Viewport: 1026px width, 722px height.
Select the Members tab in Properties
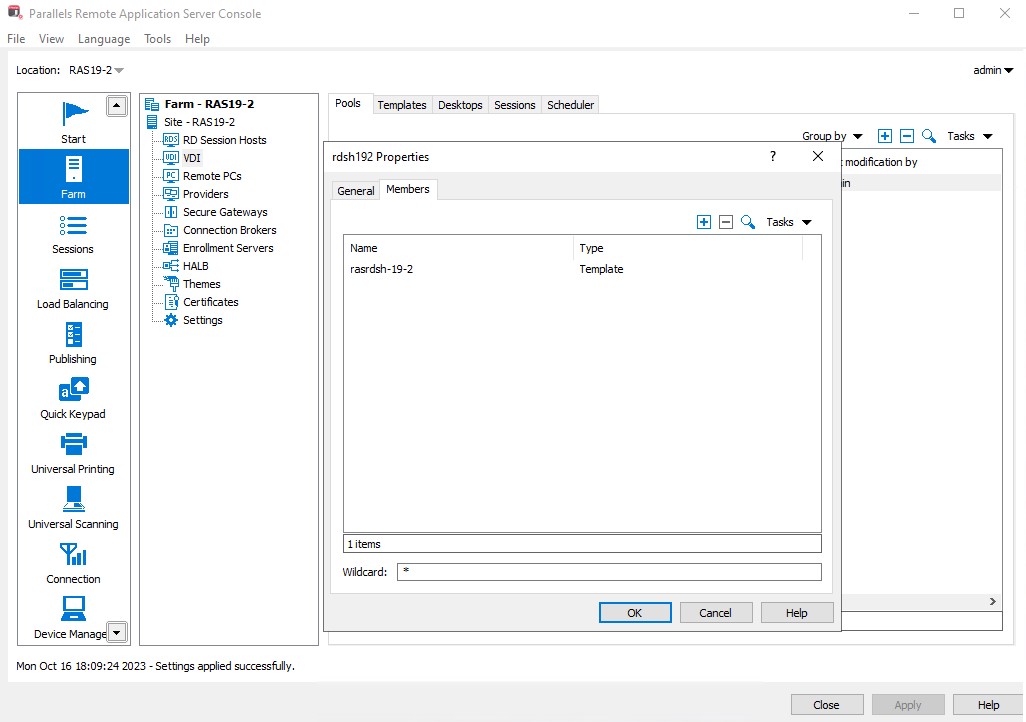(x=408, y=189)
